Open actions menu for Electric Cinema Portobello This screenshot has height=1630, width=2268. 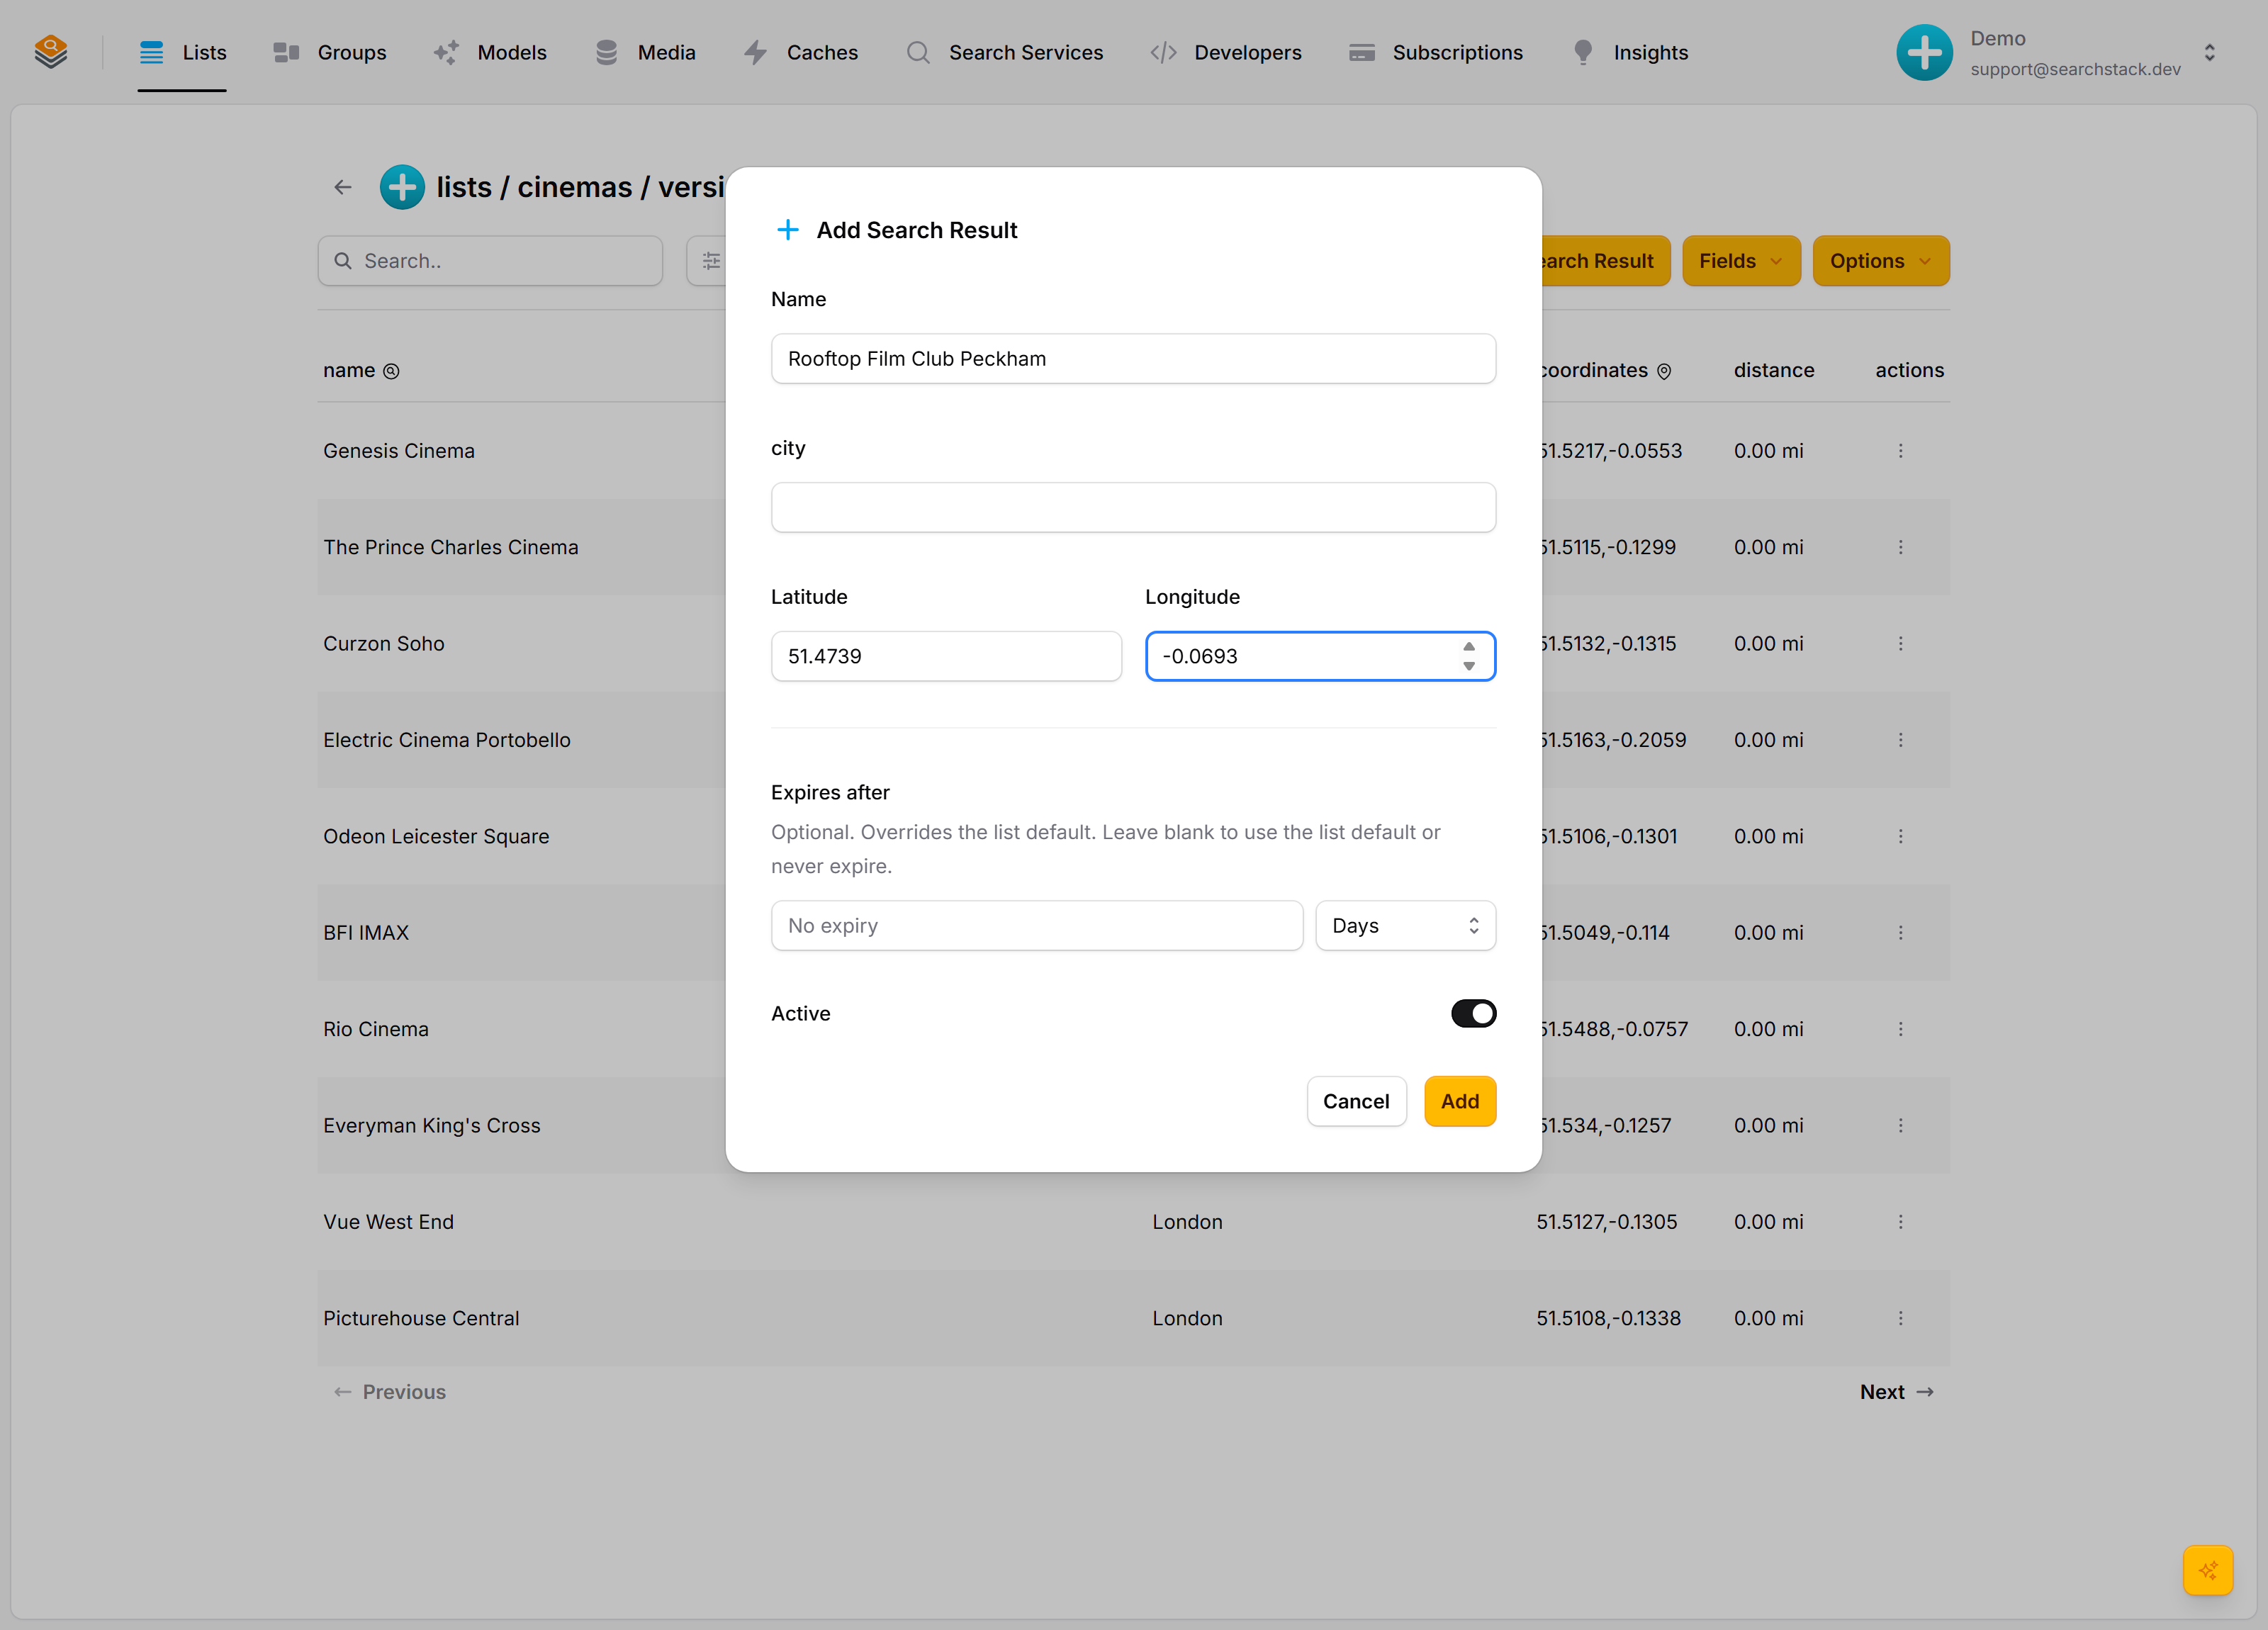[1900, 740]
